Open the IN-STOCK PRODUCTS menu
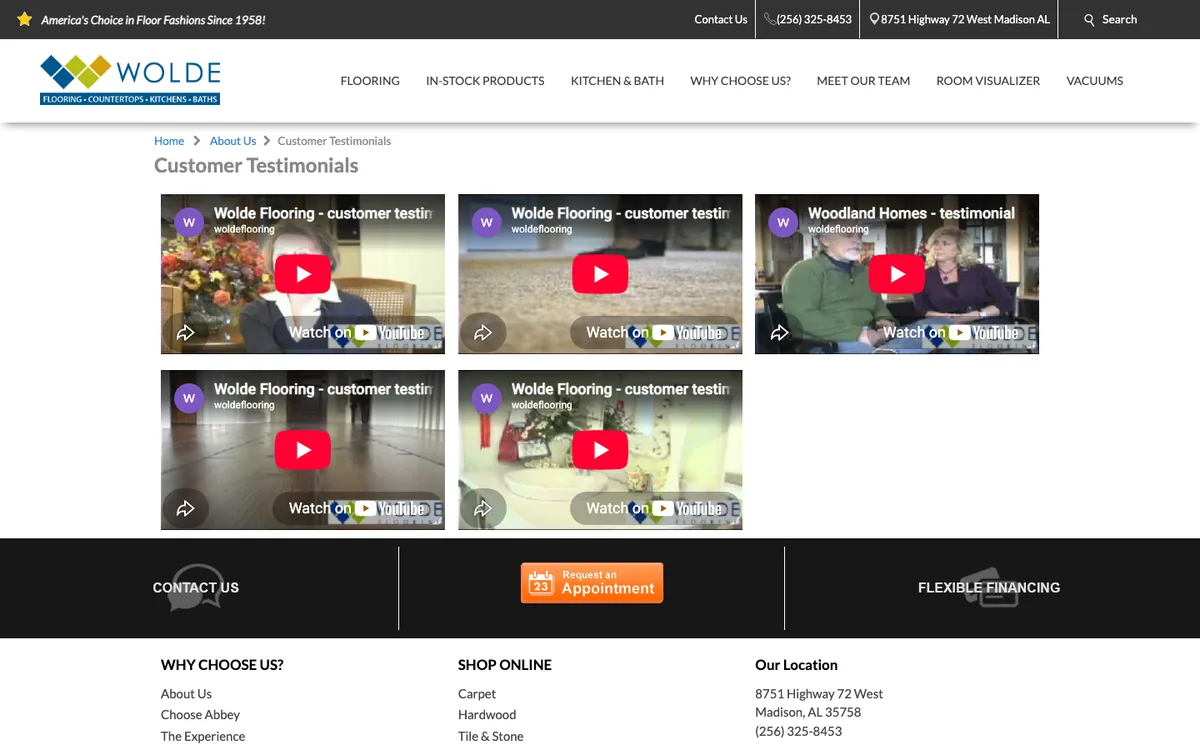The width and height of the screenshot is (1200, 750). click(485, 81)
